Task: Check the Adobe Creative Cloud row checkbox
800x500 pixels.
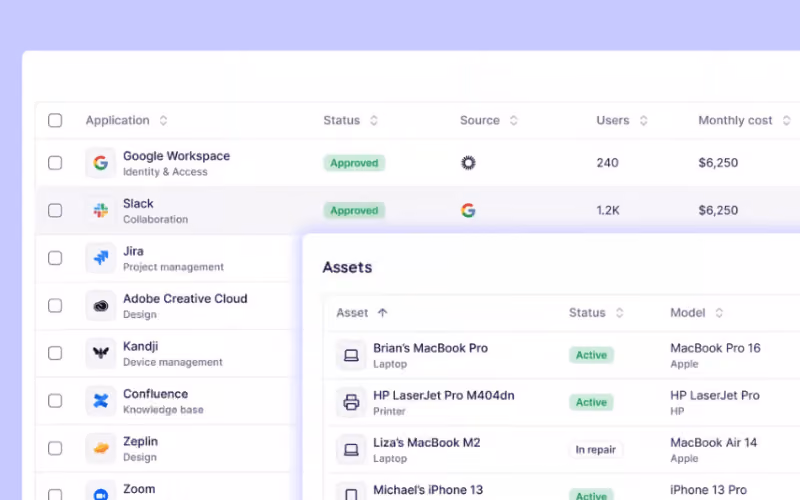Action: point(55,306)
